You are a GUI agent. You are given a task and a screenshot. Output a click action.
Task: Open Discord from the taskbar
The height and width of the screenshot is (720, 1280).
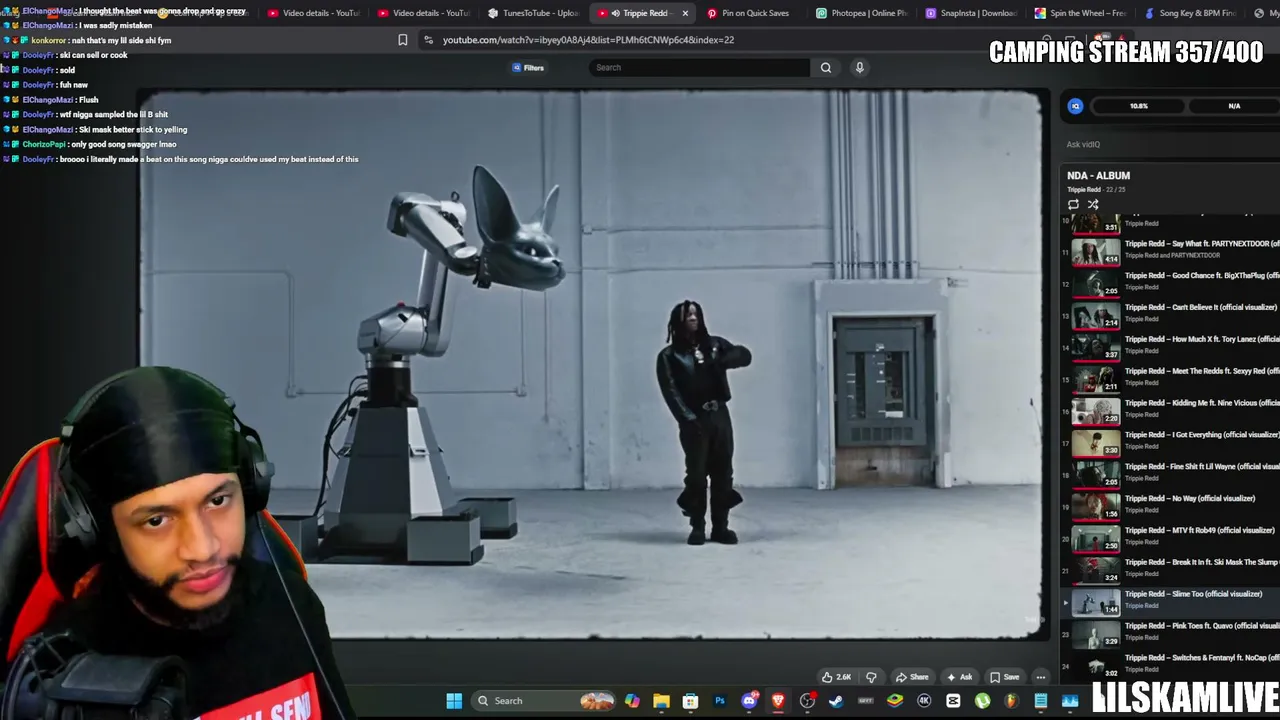click(749, 701)
